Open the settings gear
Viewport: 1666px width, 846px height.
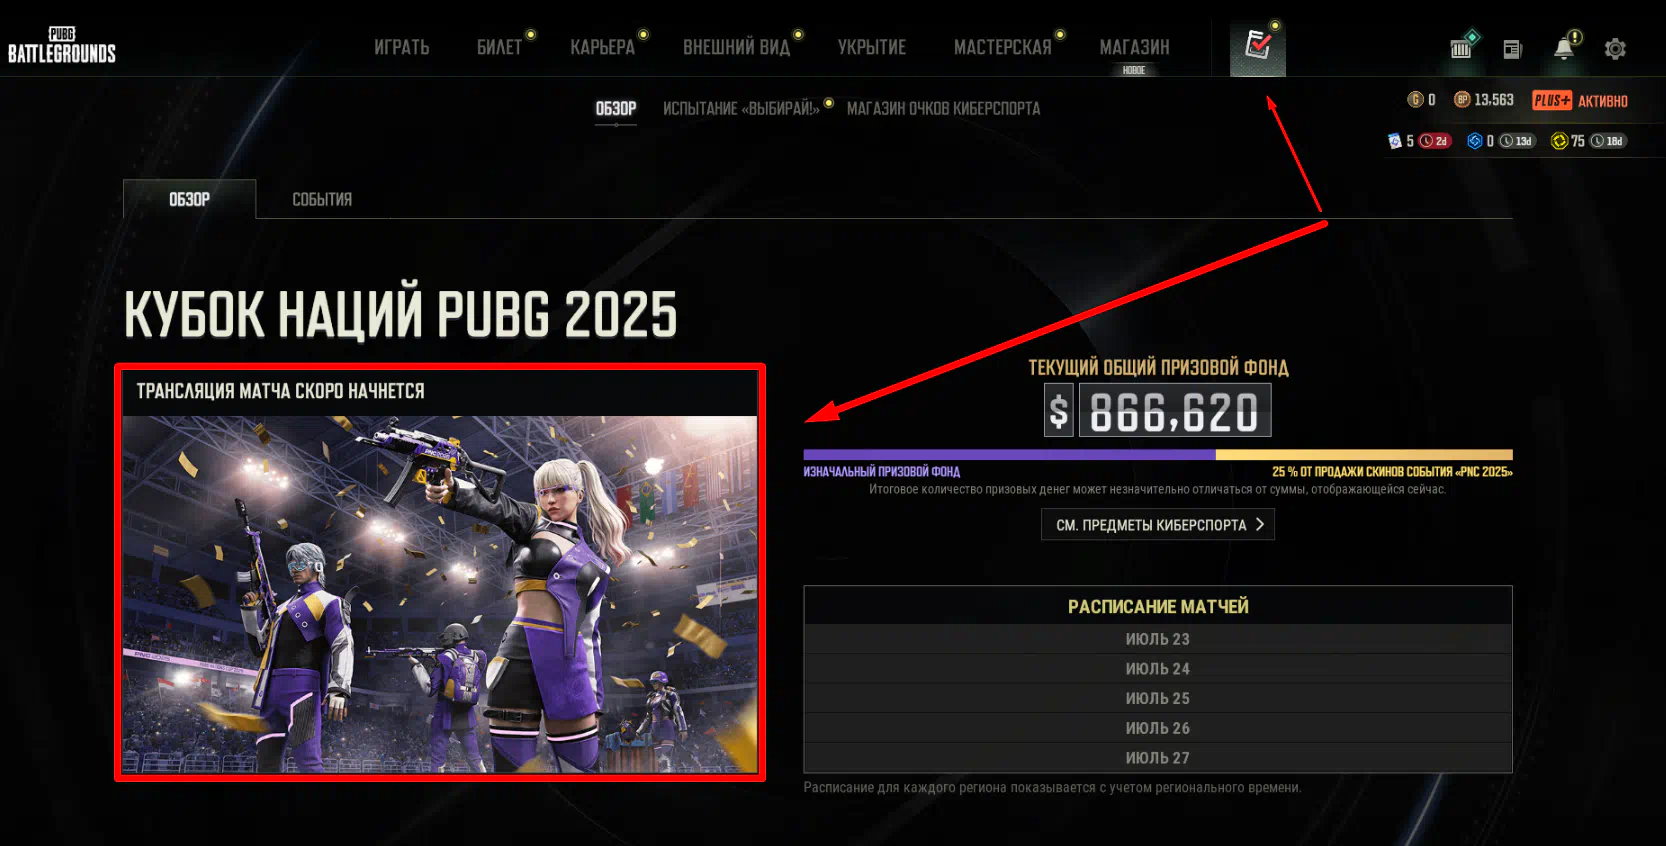[1615, 49]
